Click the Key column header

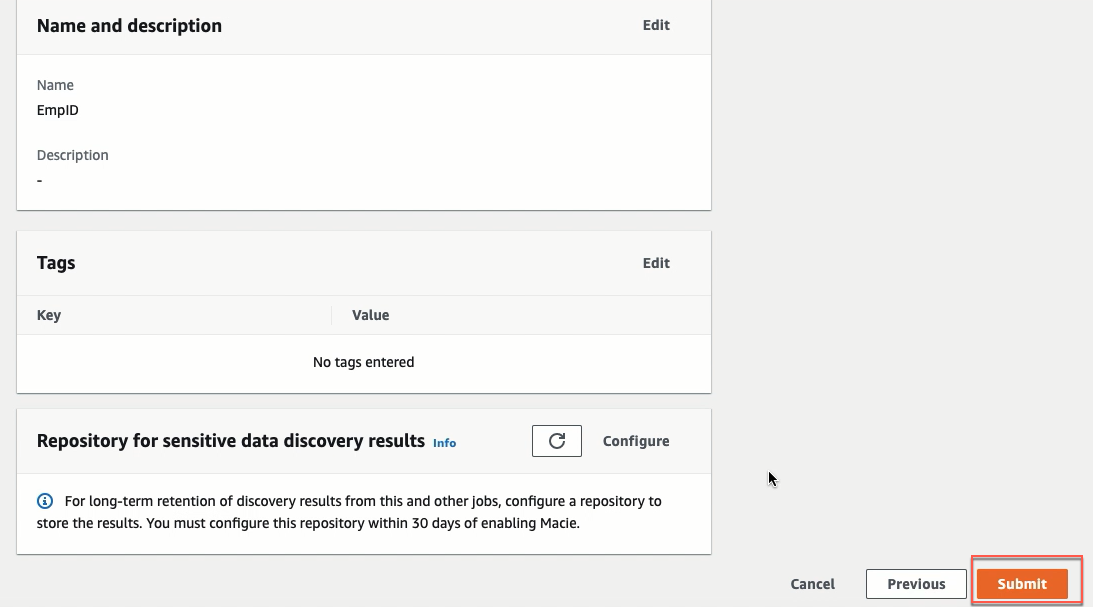coord(49,315)
